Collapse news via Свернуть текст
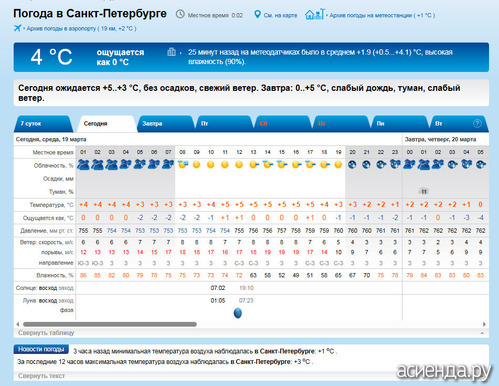The image size is (499, 386). point(41,376)
